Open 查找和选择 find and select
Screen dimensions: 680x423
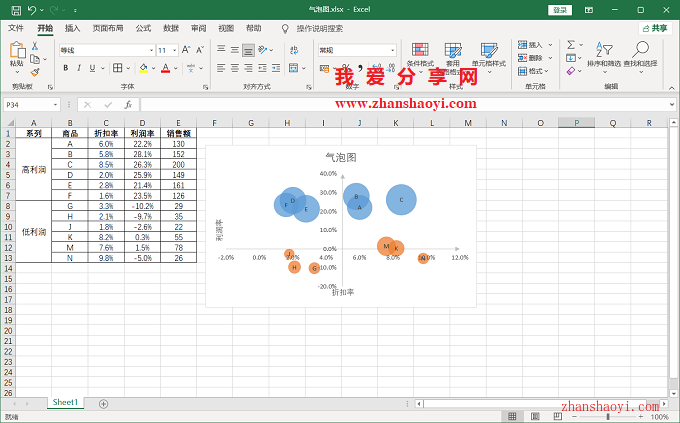coord(641,56)
